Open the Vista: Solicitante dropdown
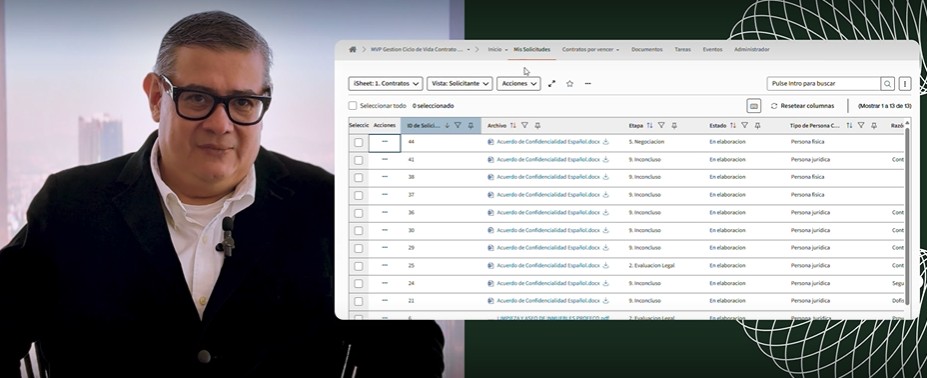 coord(459,84)
